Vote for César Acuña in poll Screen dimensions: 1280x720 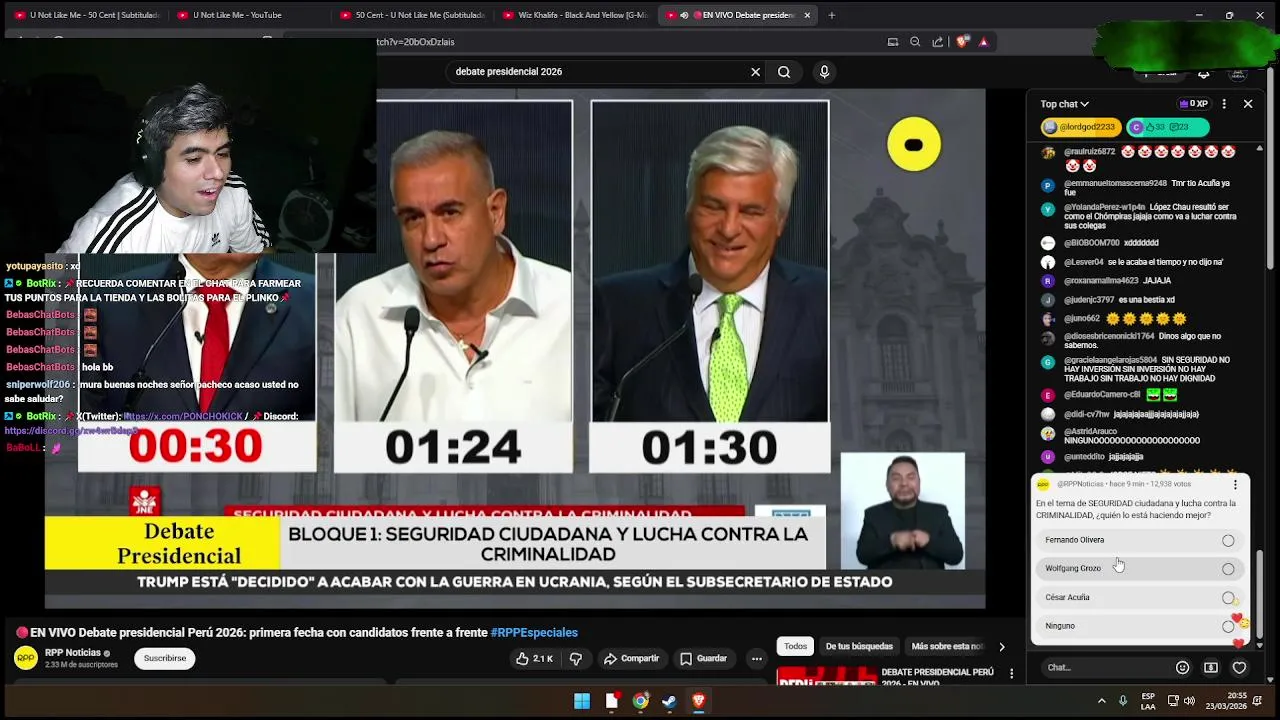(1139, 597)
